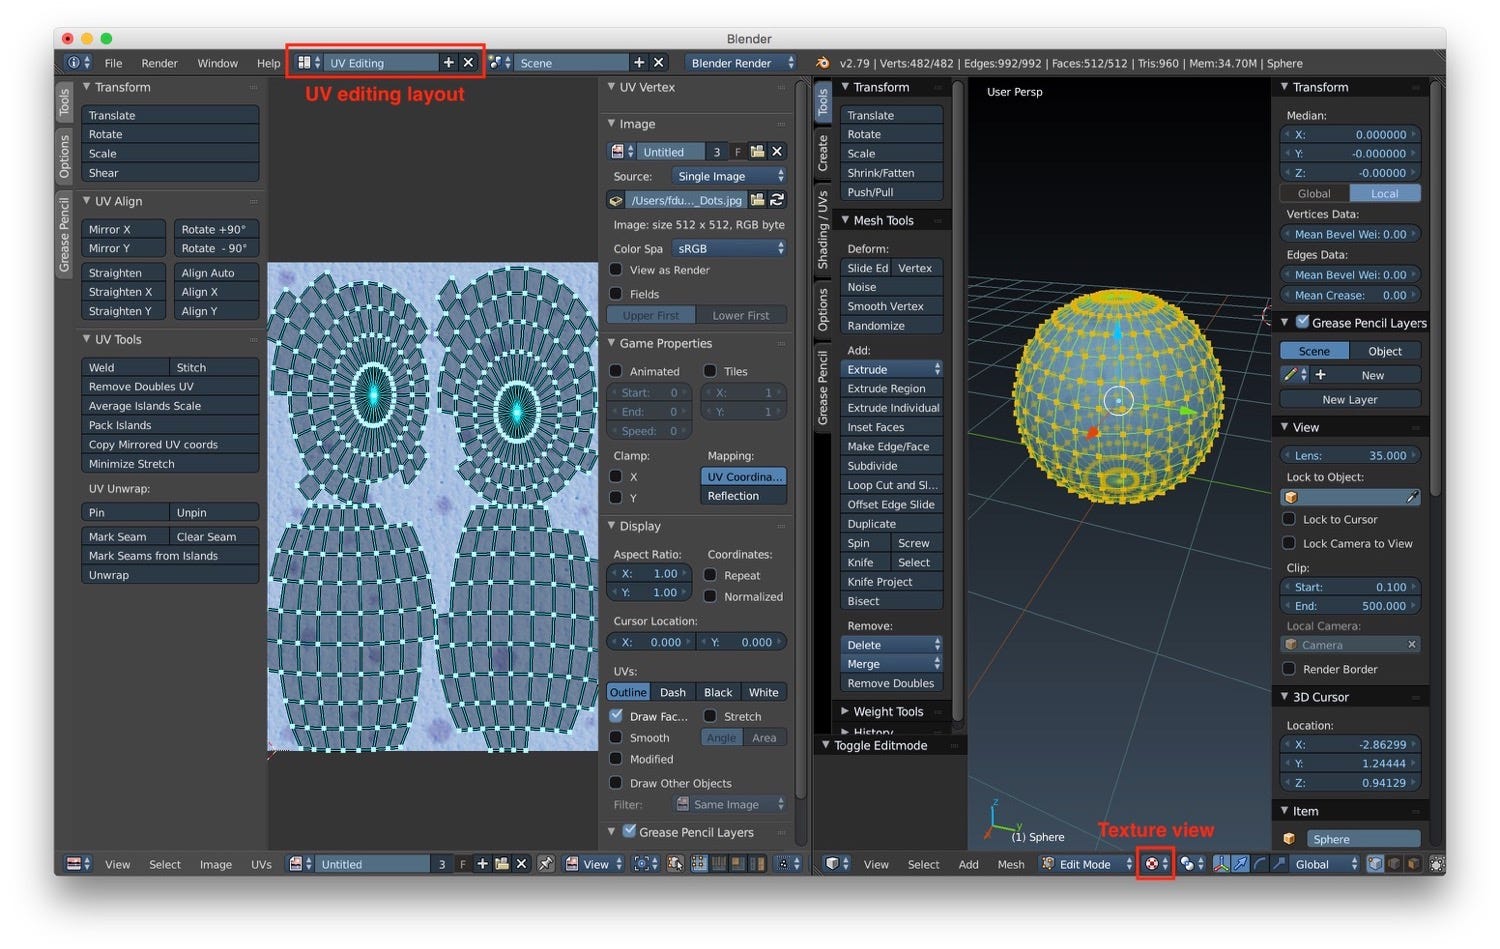Viewport: 1500px width, 949px height.
Task: Click the New Layer button
Action: [1350, 399]
